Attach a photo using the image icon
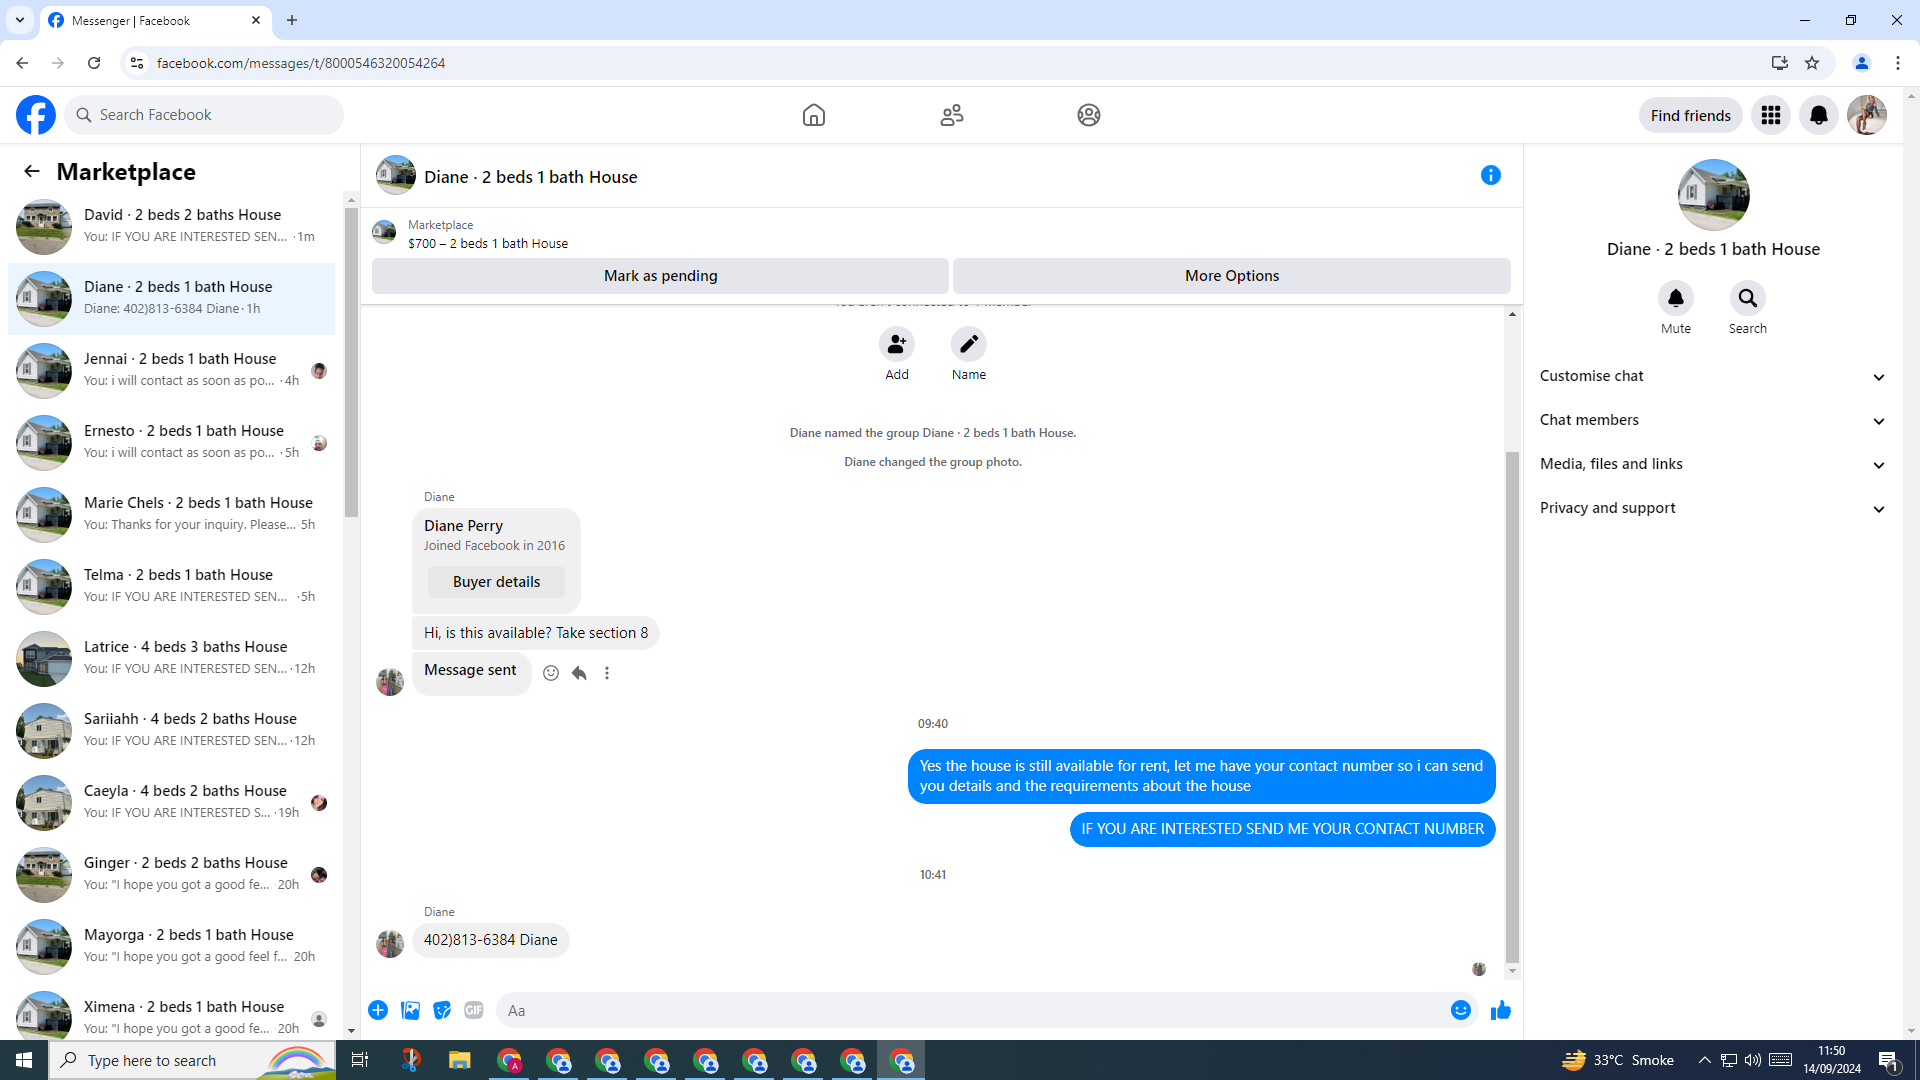This screenshot has width=1920, height=1080. coord(410,1010)
